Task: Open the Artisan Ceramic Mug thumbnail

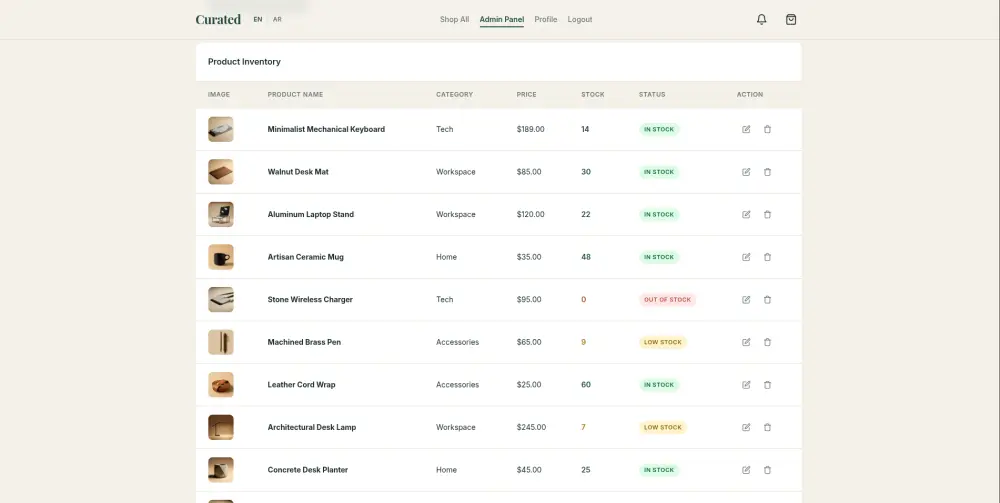Action: pos(221,258)
